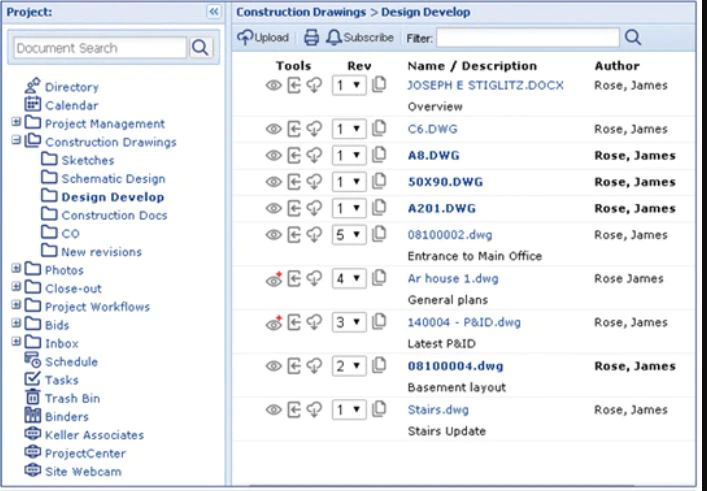Click into the Document Search field
Screen dimensions: 707x491
(x=100, y=48)
